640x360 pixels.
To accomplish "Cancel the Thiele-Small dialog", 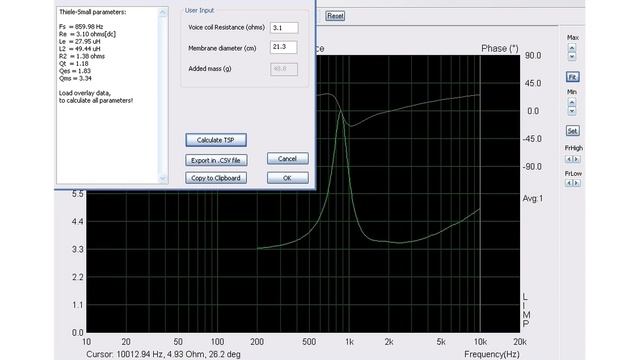I will pos(288,158).
